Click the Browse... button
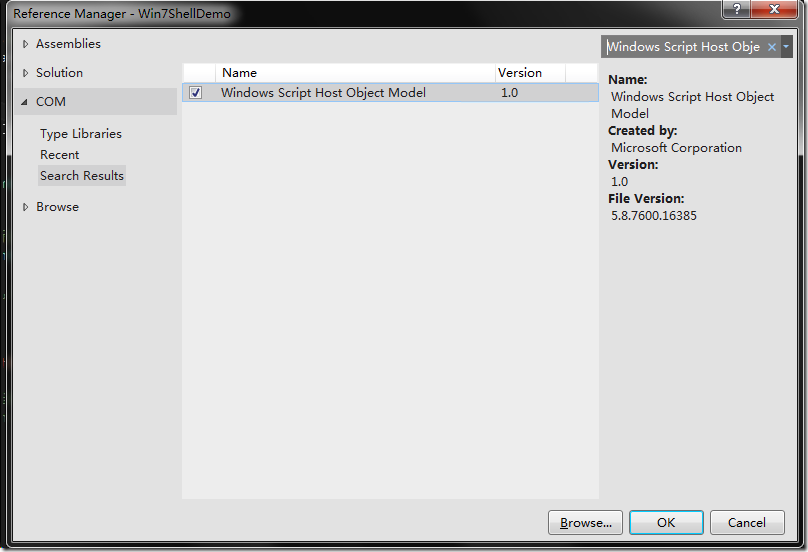 tap(585, 523)
